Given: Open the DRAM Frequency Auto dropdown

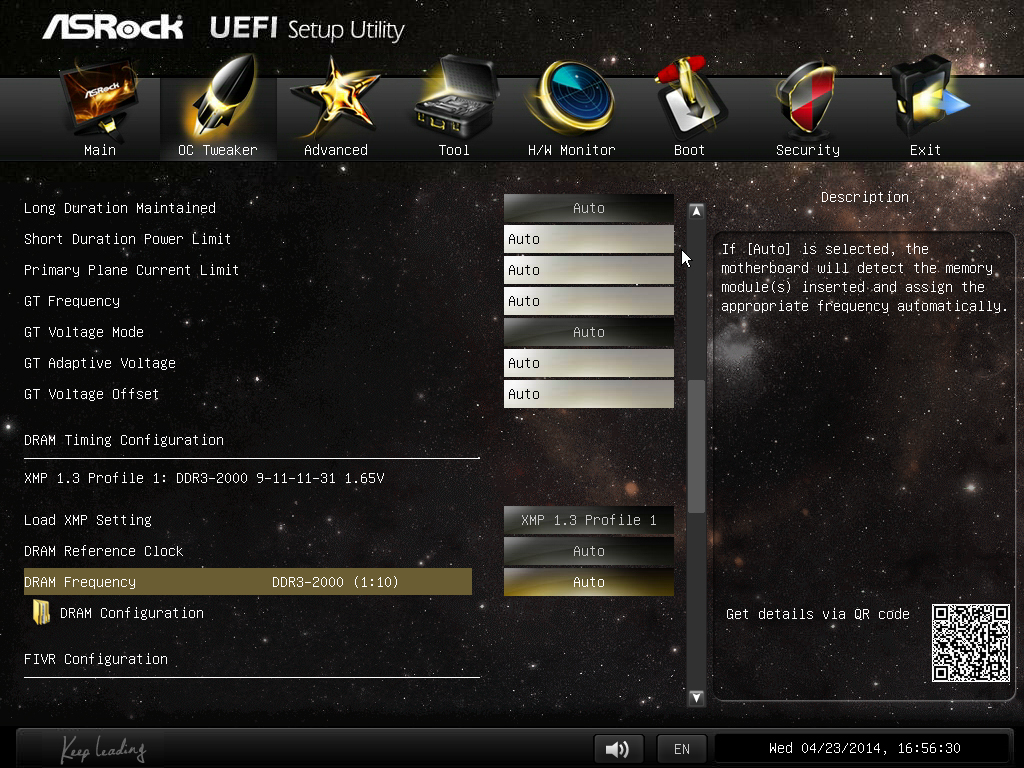Looking at the screenshot, I should (x=588, y=582).
